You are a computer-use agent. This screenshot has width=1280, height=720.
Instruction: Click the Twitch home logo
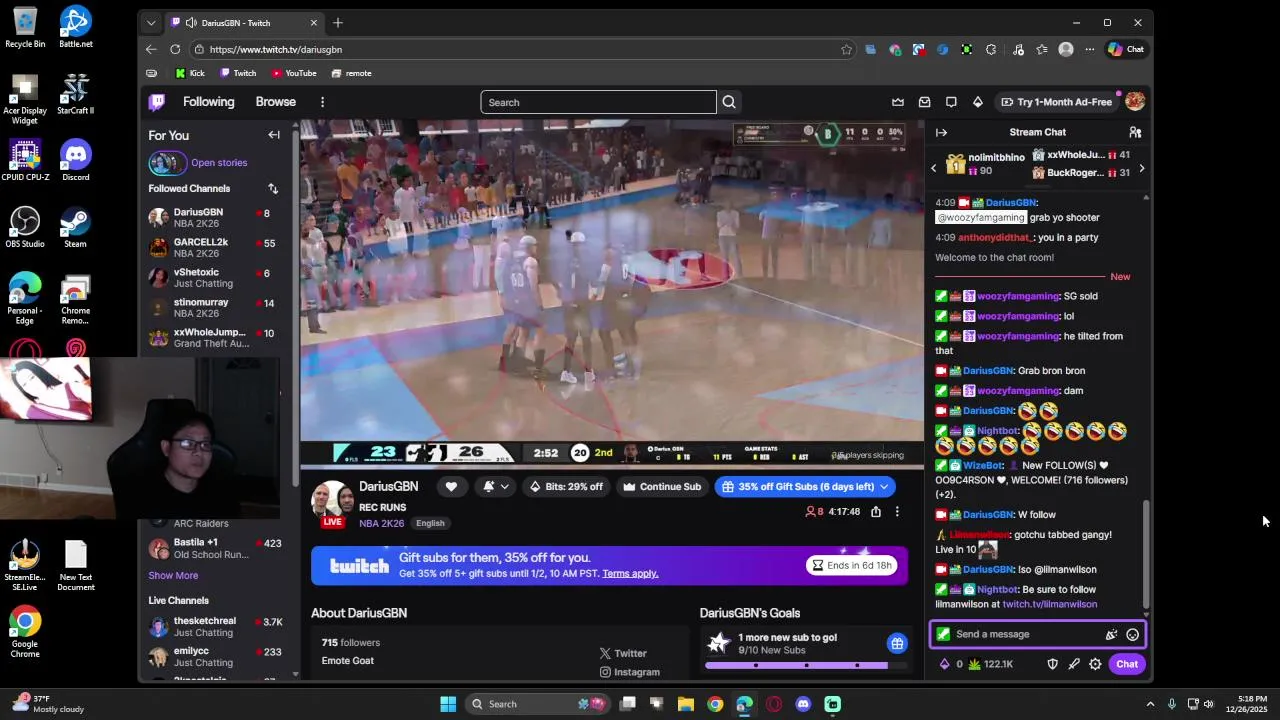click(157, 102)
